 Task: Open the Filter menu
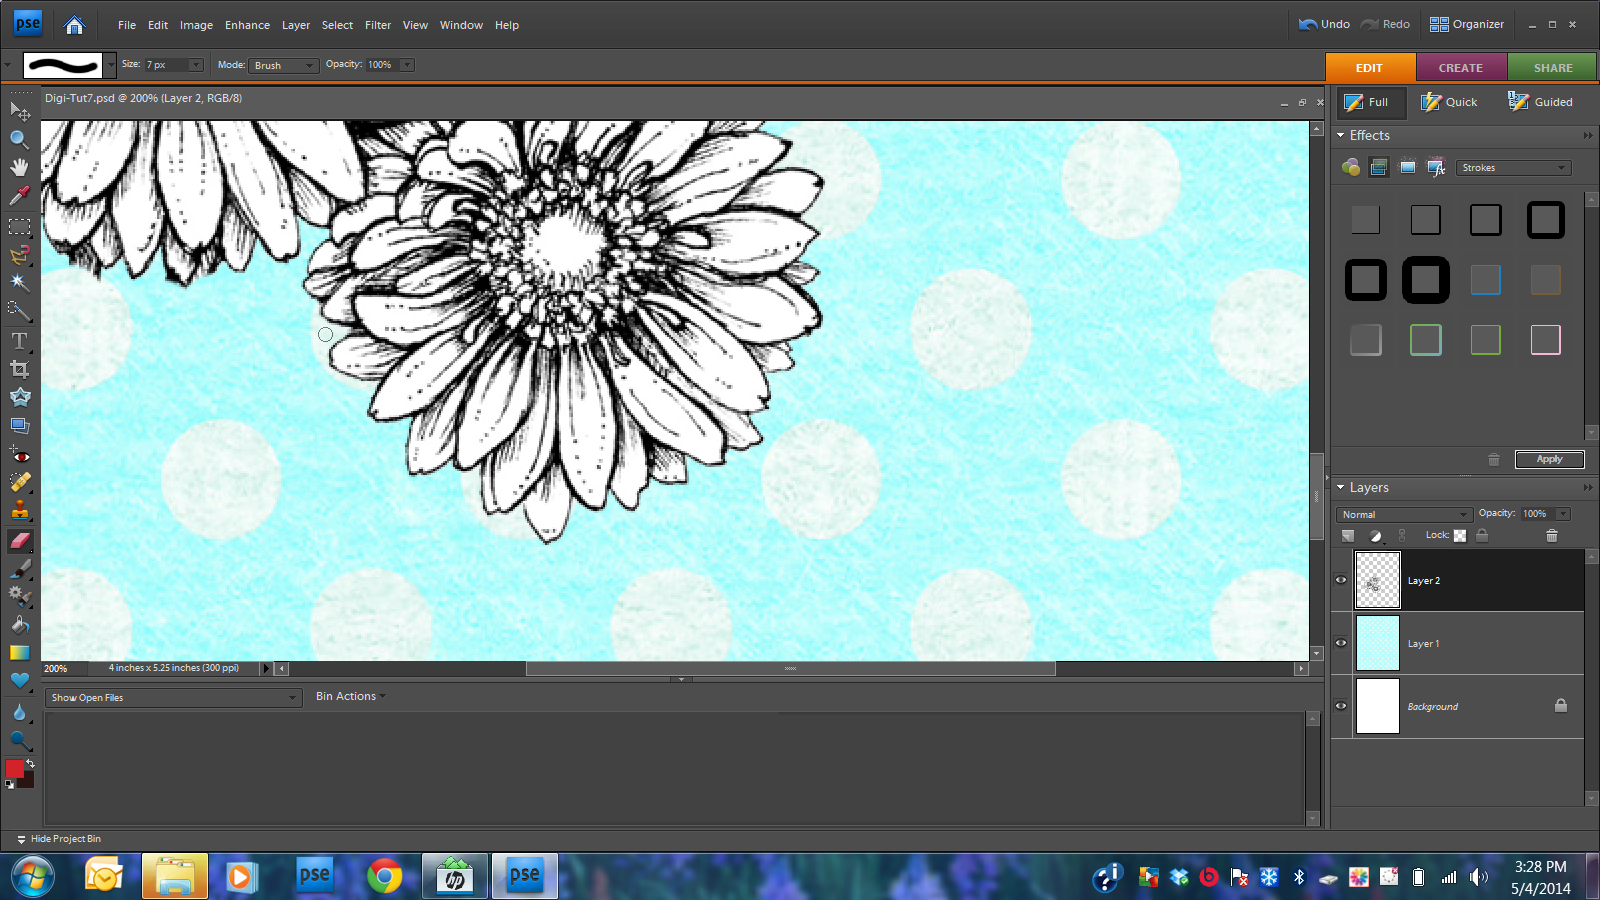(x=377, y=25)
